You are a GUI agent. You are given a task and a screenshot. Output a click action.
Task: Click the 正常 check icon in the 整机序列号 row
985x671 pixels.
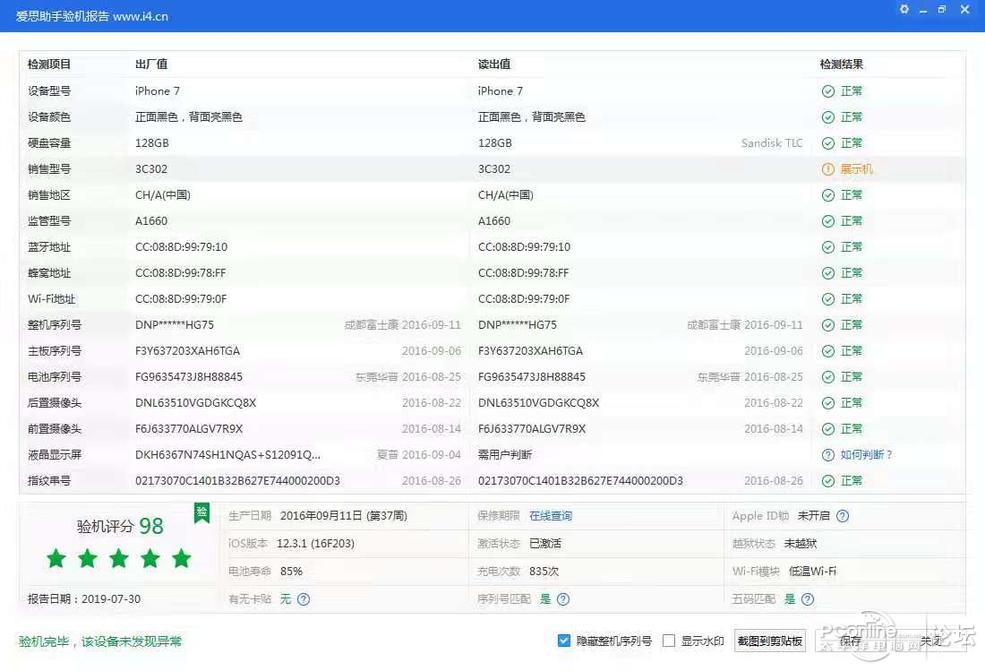tap(829, 325)
